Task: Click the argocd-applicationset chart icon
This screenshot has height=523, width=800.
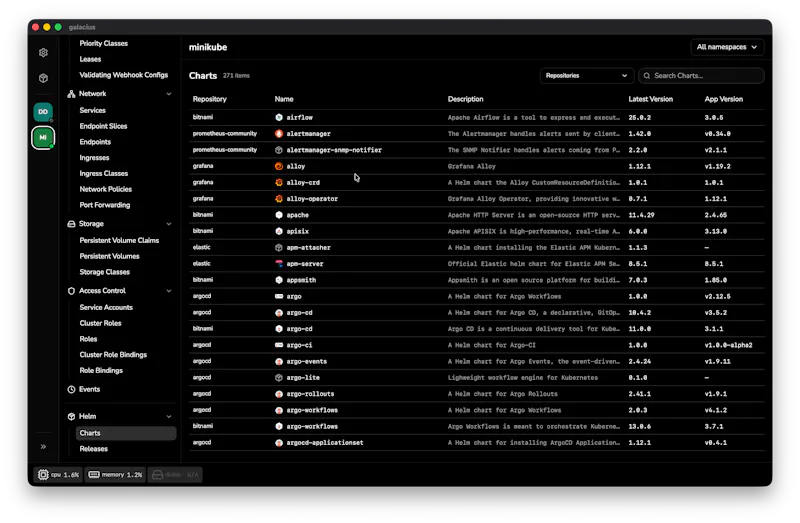Action: tap(279, 442)
